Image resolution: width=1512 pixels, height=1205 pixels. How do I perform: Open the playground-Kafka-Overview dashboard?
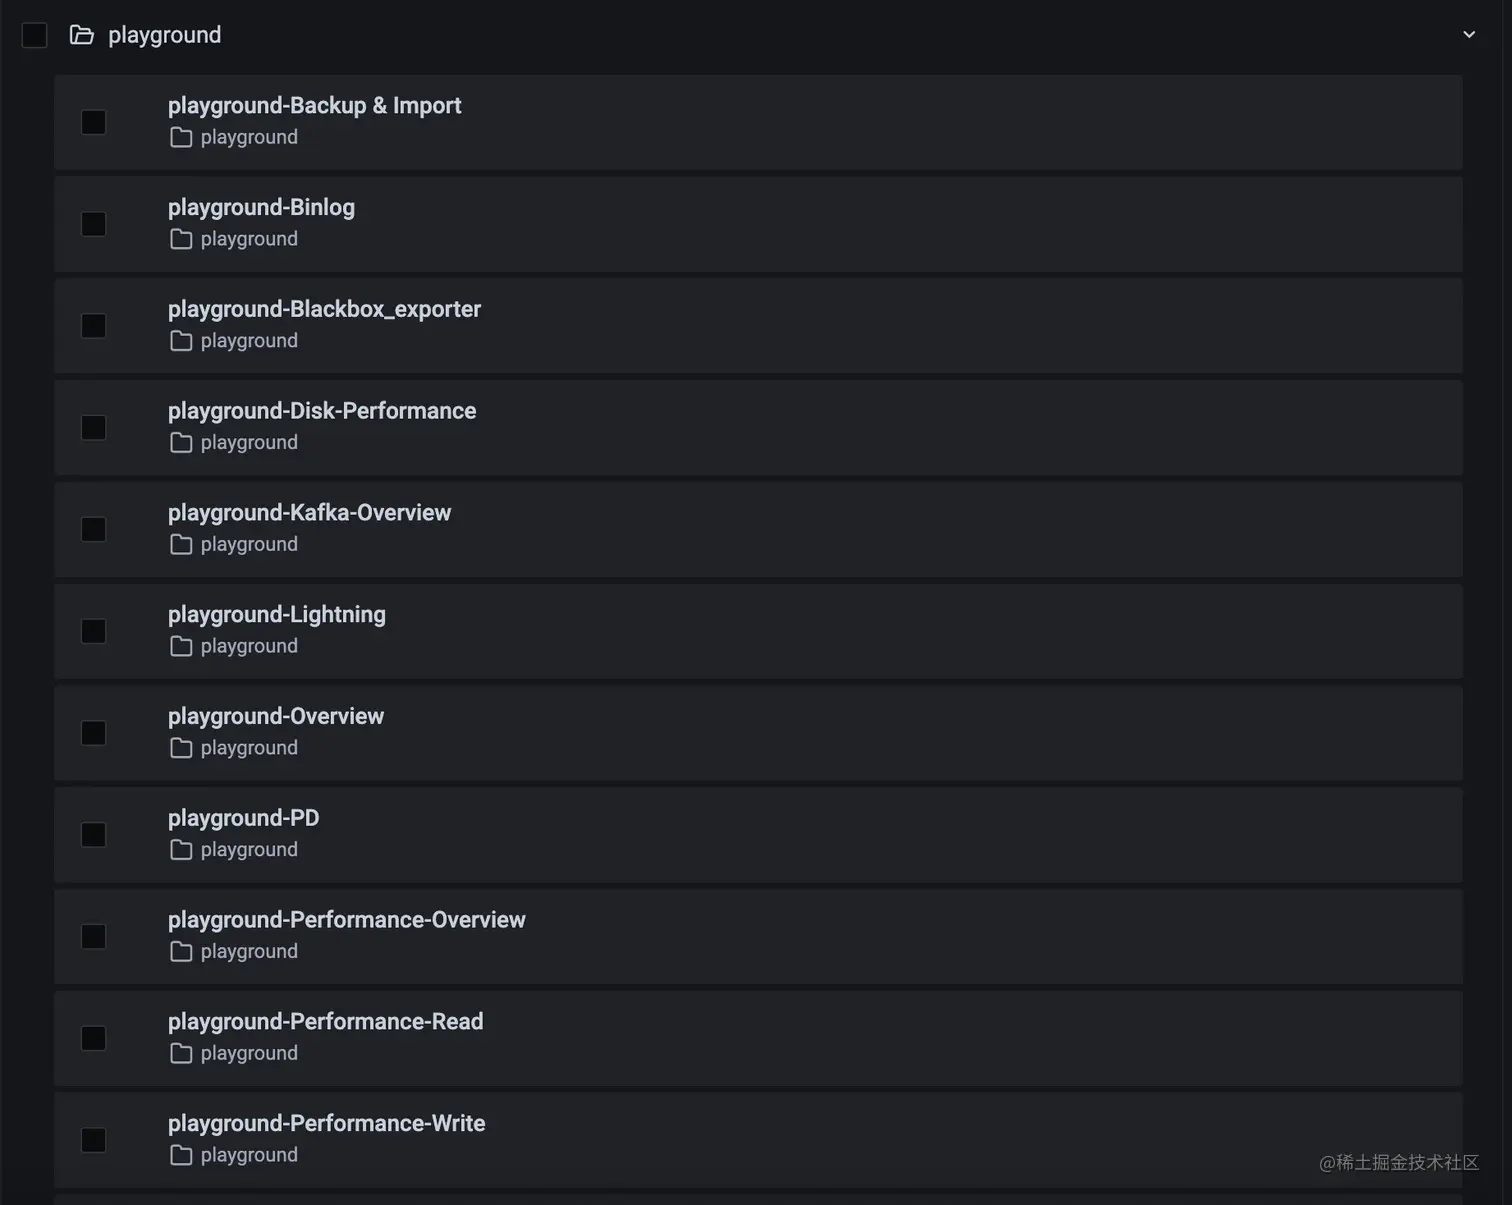(x=309, y=513)
